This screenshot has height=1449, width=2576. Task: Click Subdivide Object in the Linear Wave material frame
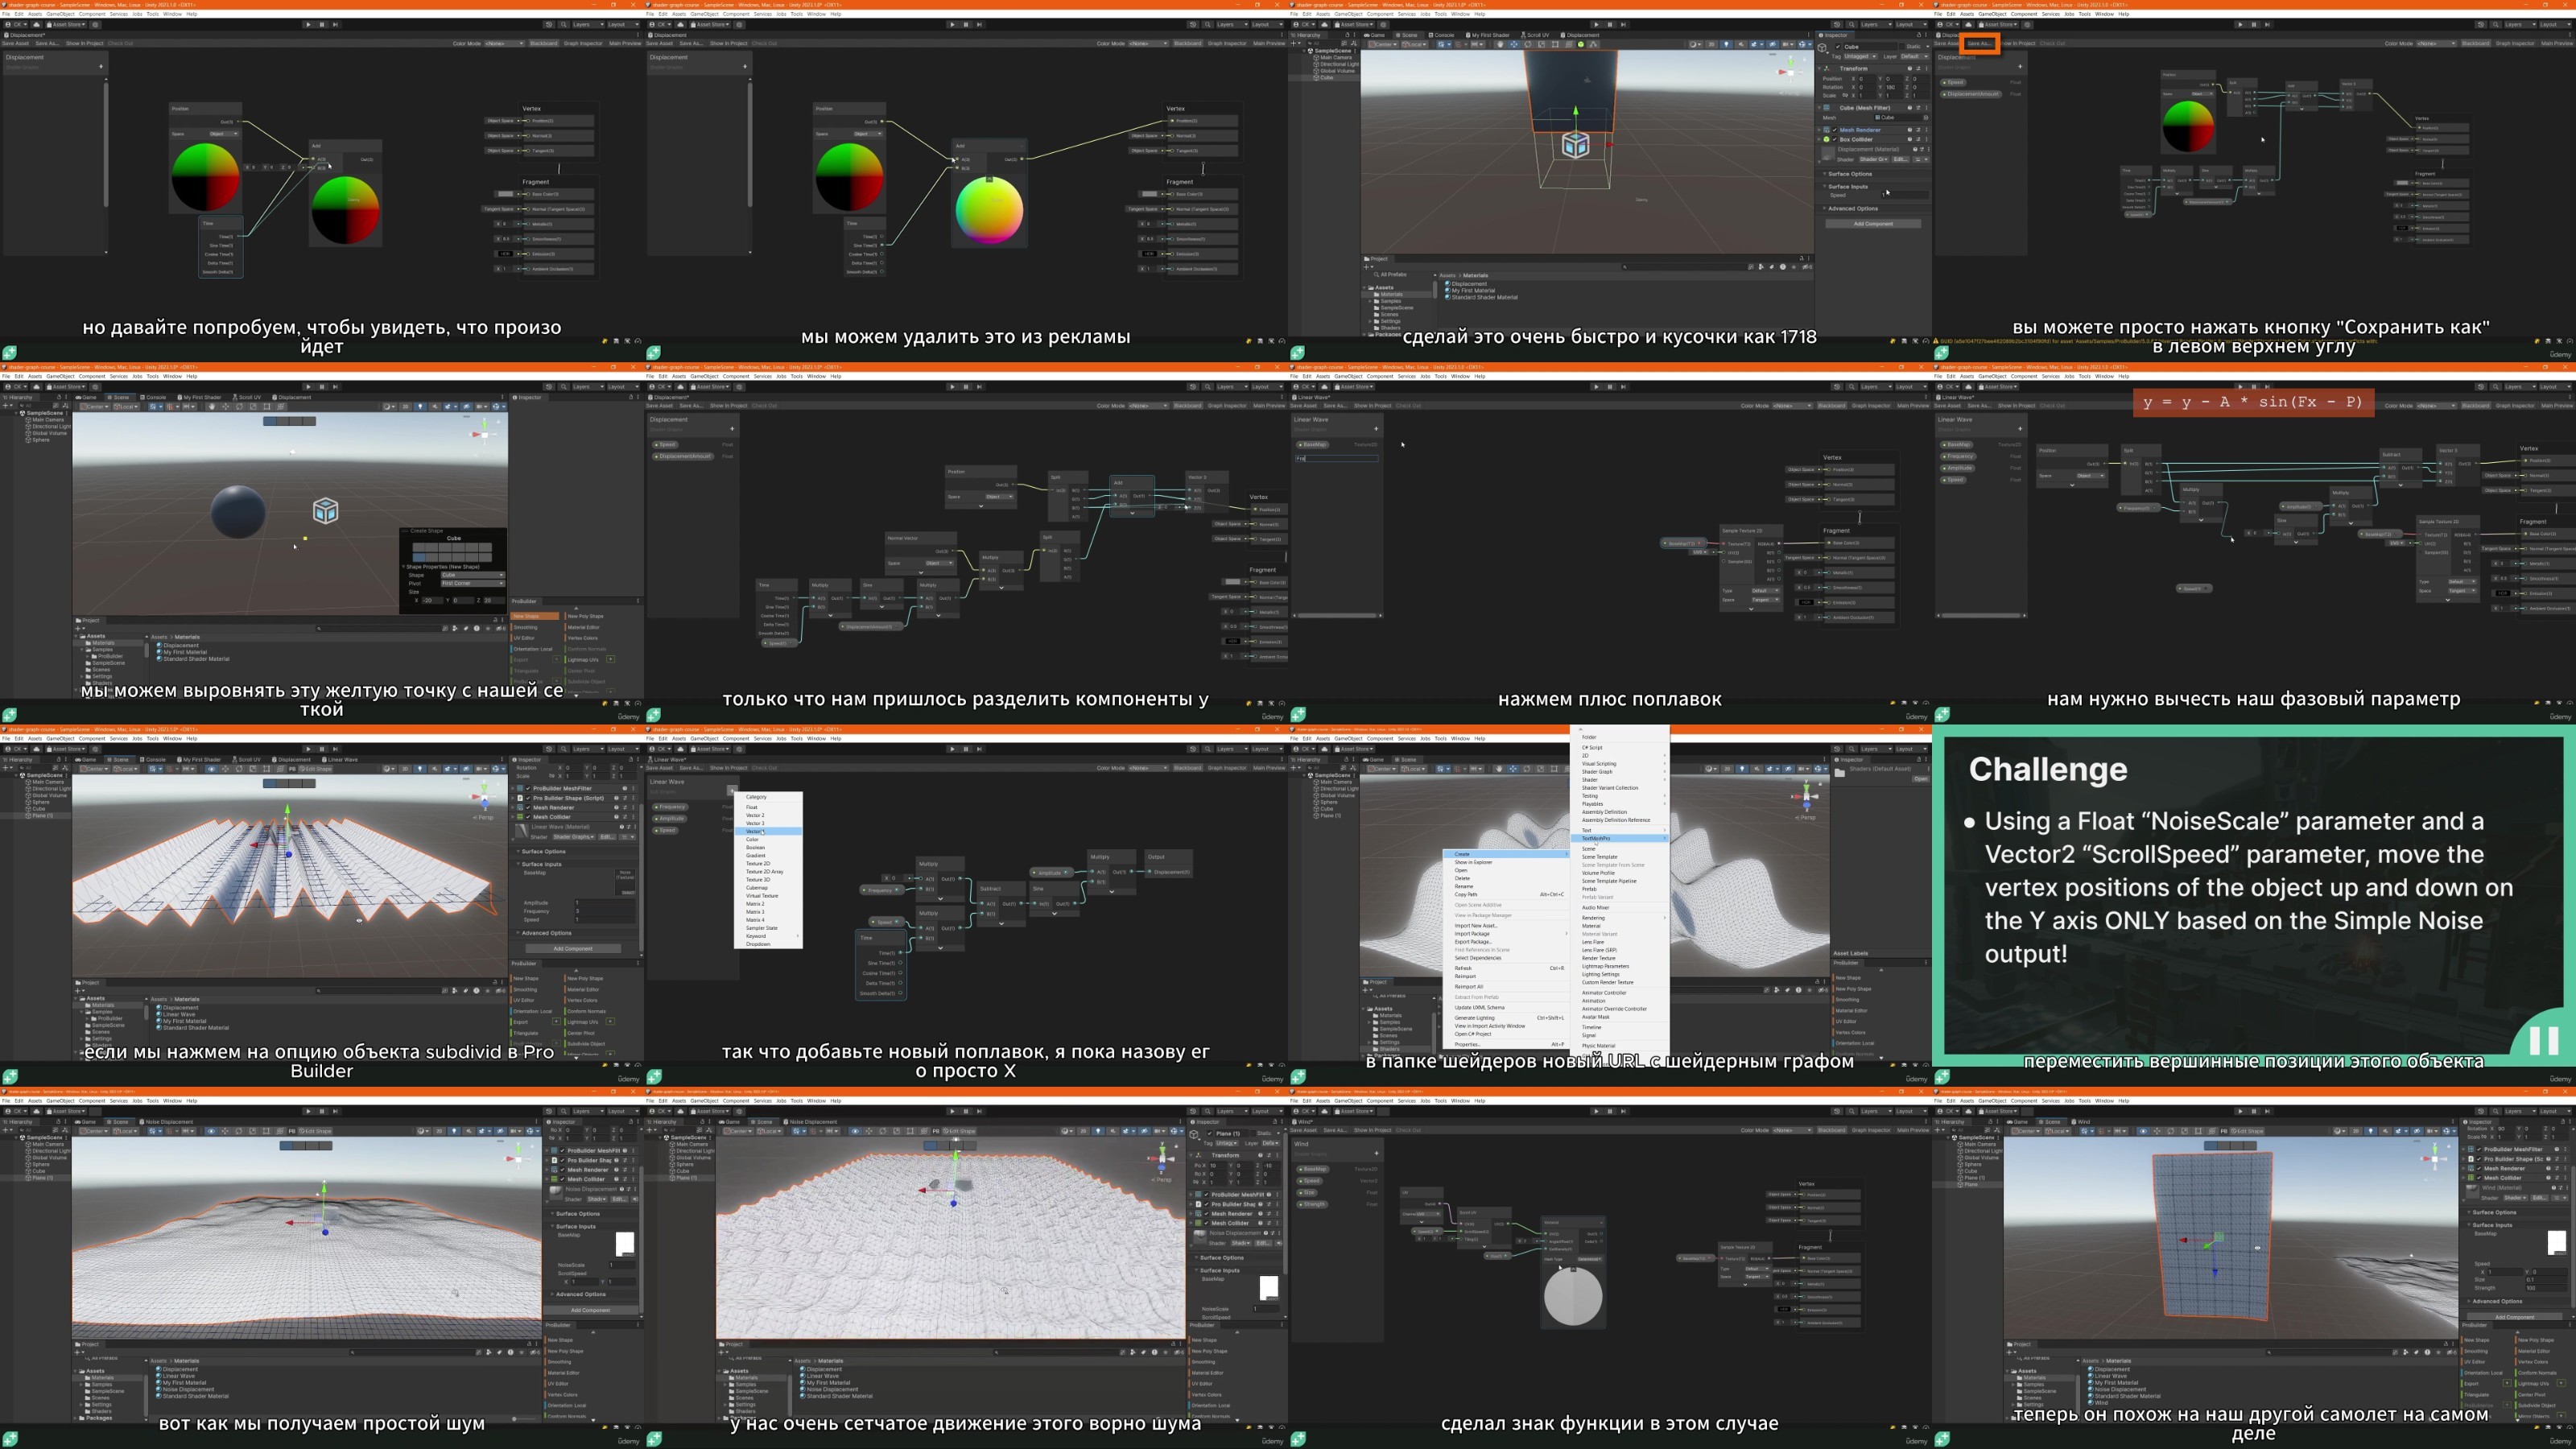(586, 1044)
